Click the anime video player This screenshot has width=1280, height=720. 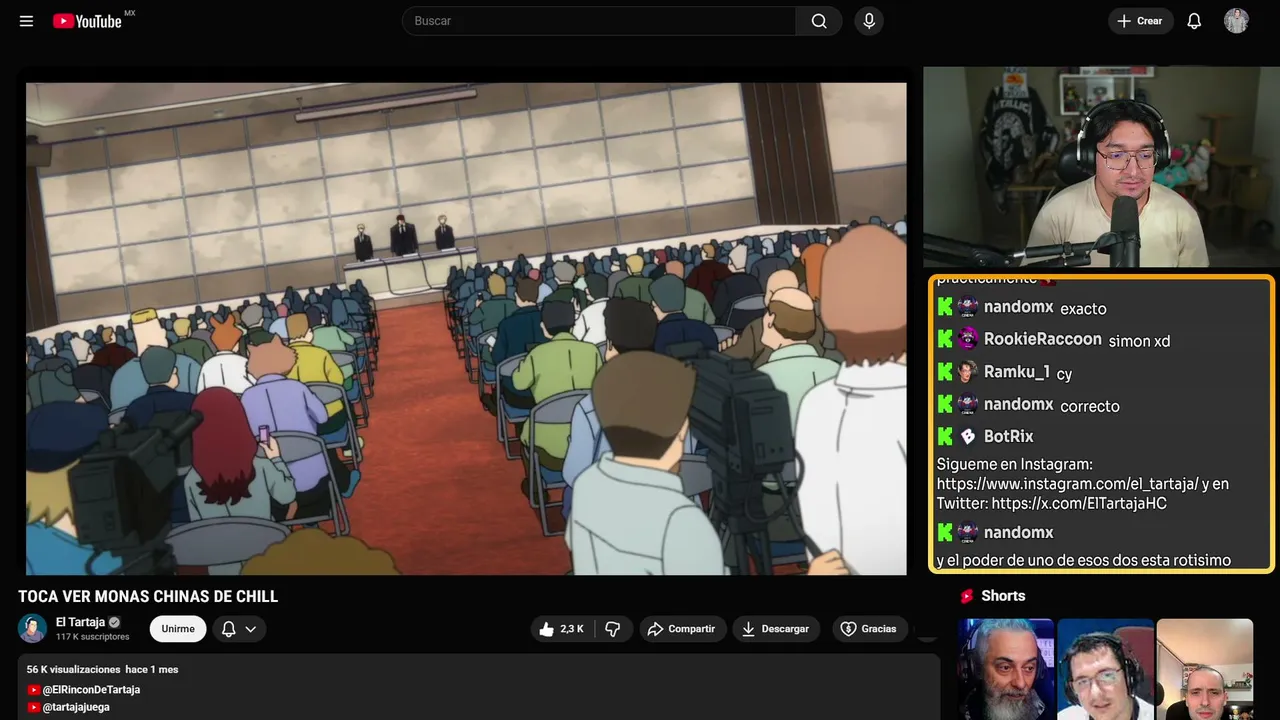pos(466,328)
